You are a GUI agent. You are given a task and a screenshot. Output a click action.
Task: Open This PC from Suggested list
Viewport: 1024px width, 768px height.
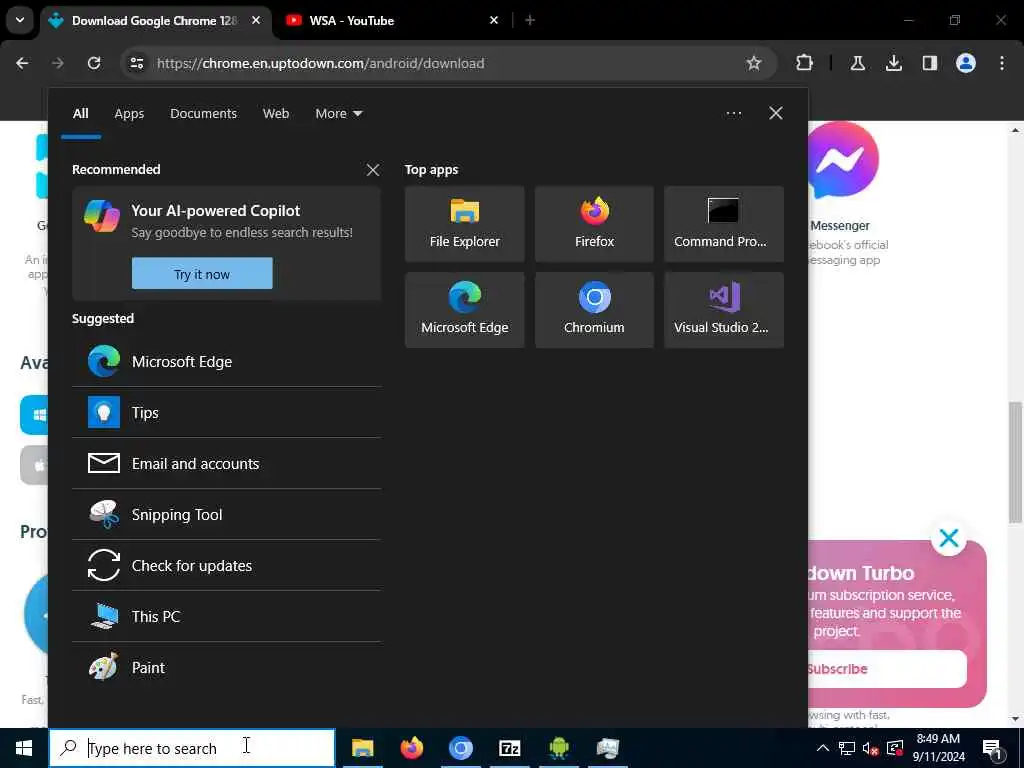[226, 616]
